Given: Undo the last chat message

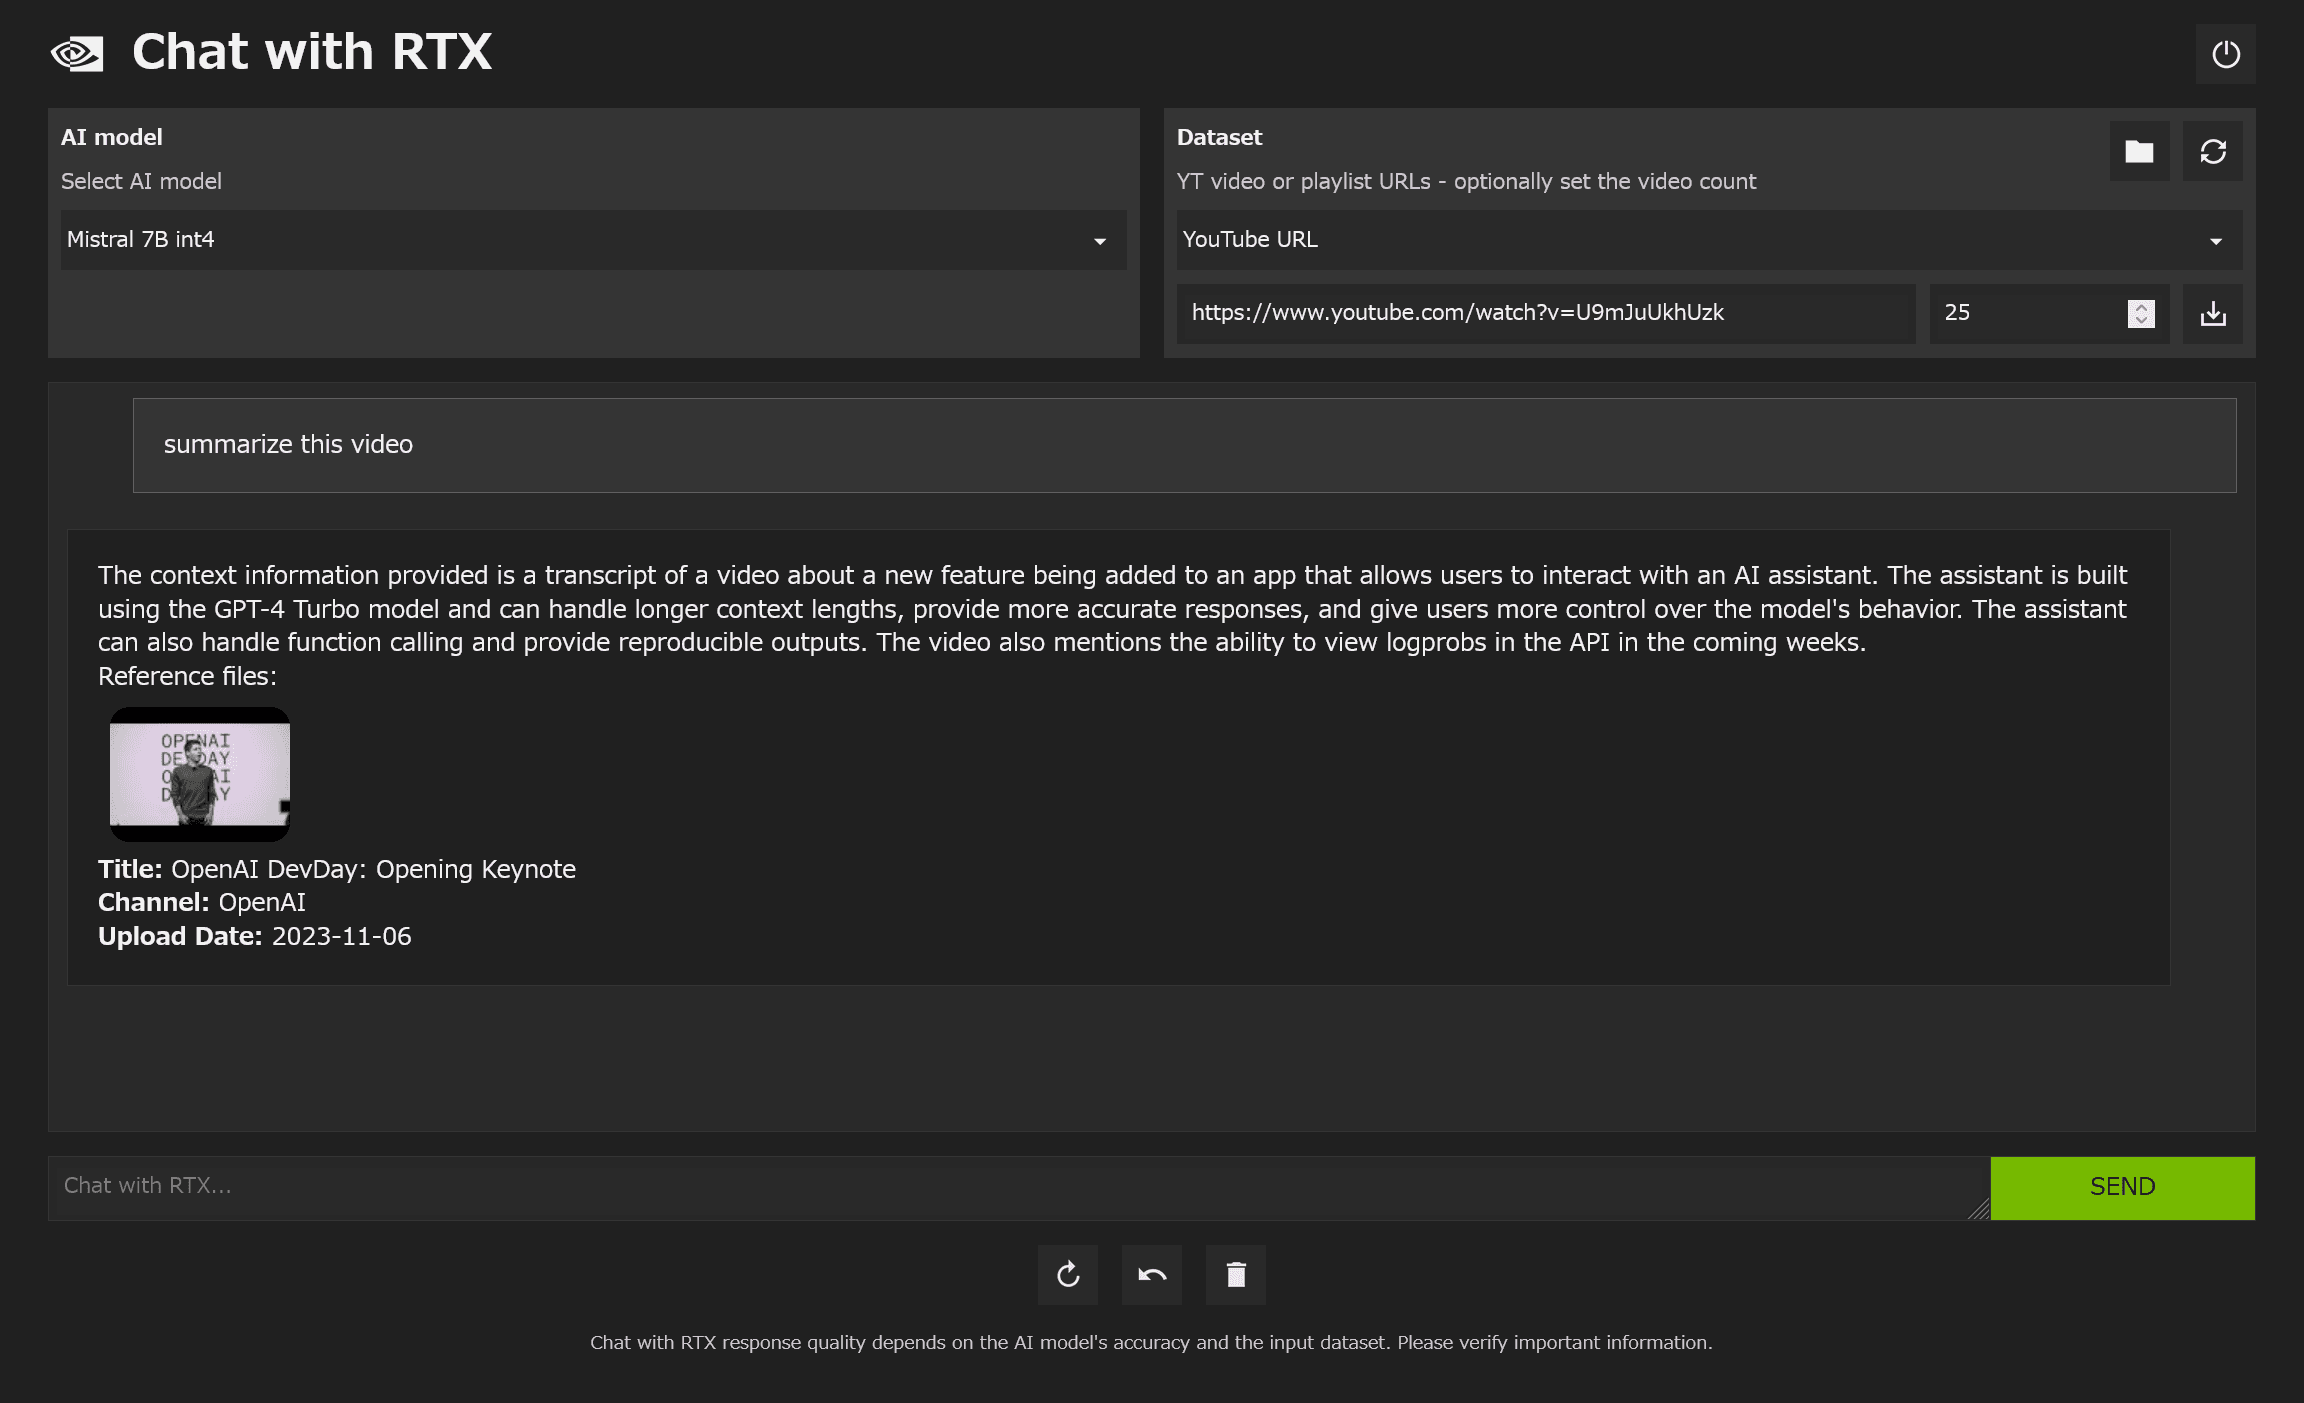Looking at the screenshot, I should [x=1151, y=1274].
